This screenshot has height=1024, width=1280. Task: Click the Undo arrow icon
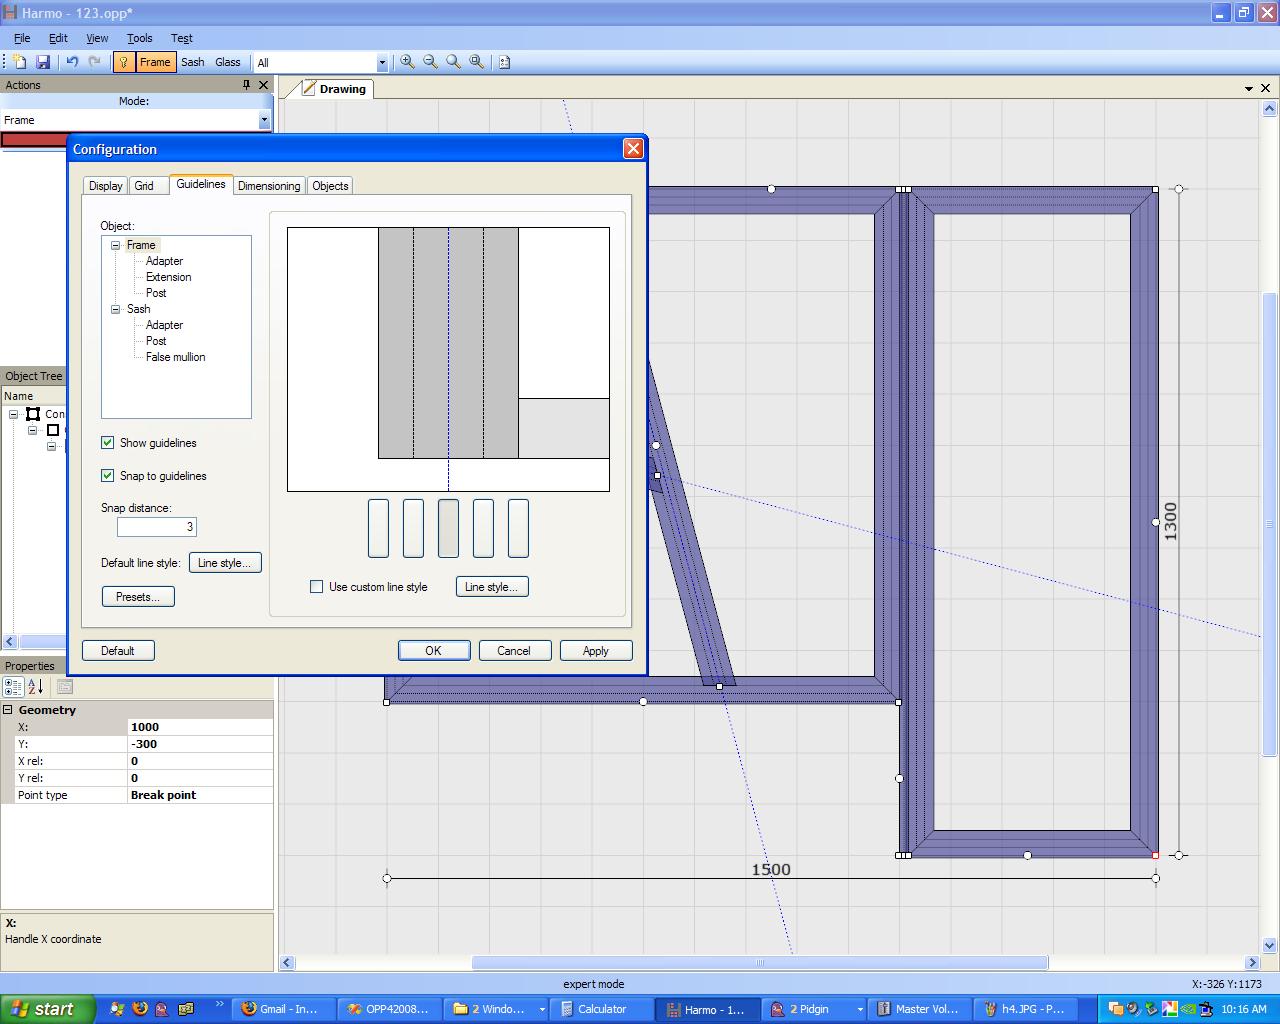click(x=72, y=62)
